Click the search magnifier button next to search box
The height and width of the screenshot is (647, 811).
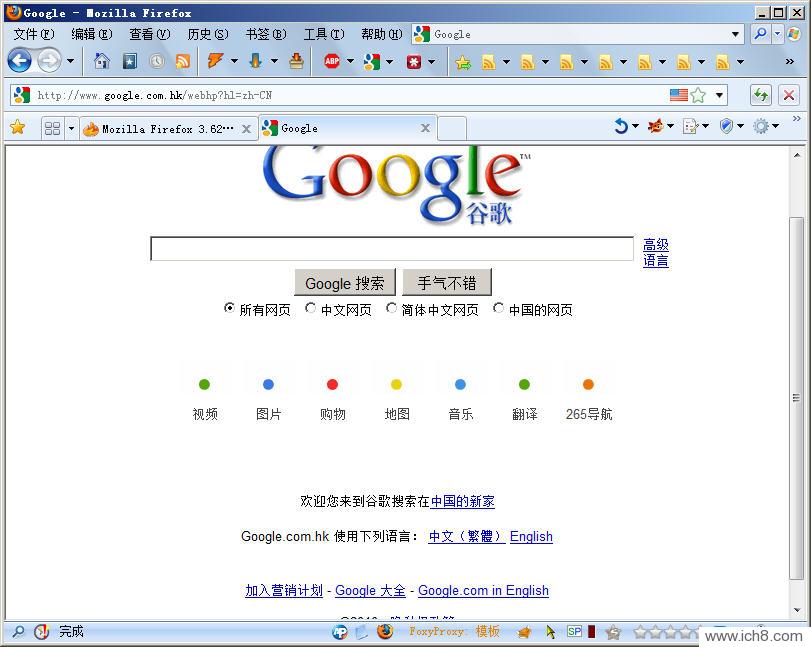[x=761, y=34]
